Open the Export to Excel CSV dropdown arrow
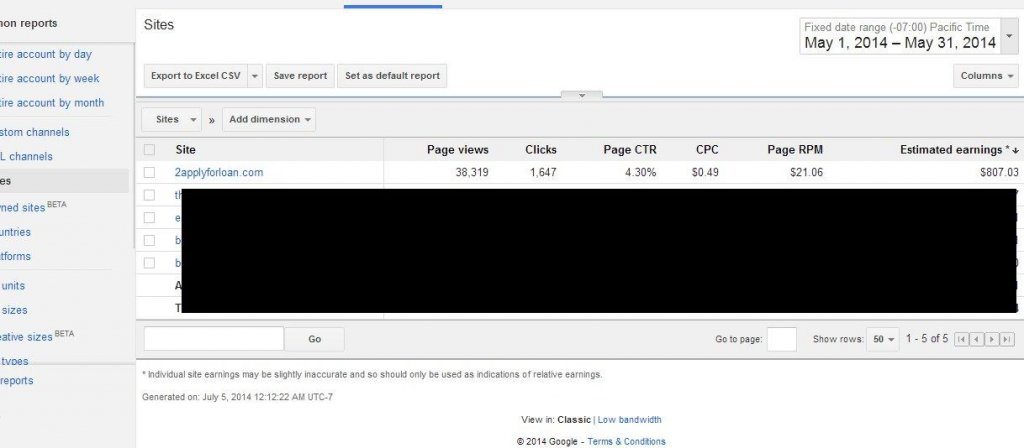Image resolution: width=1024 pixels, height=448 pixels. click(255, 76)
